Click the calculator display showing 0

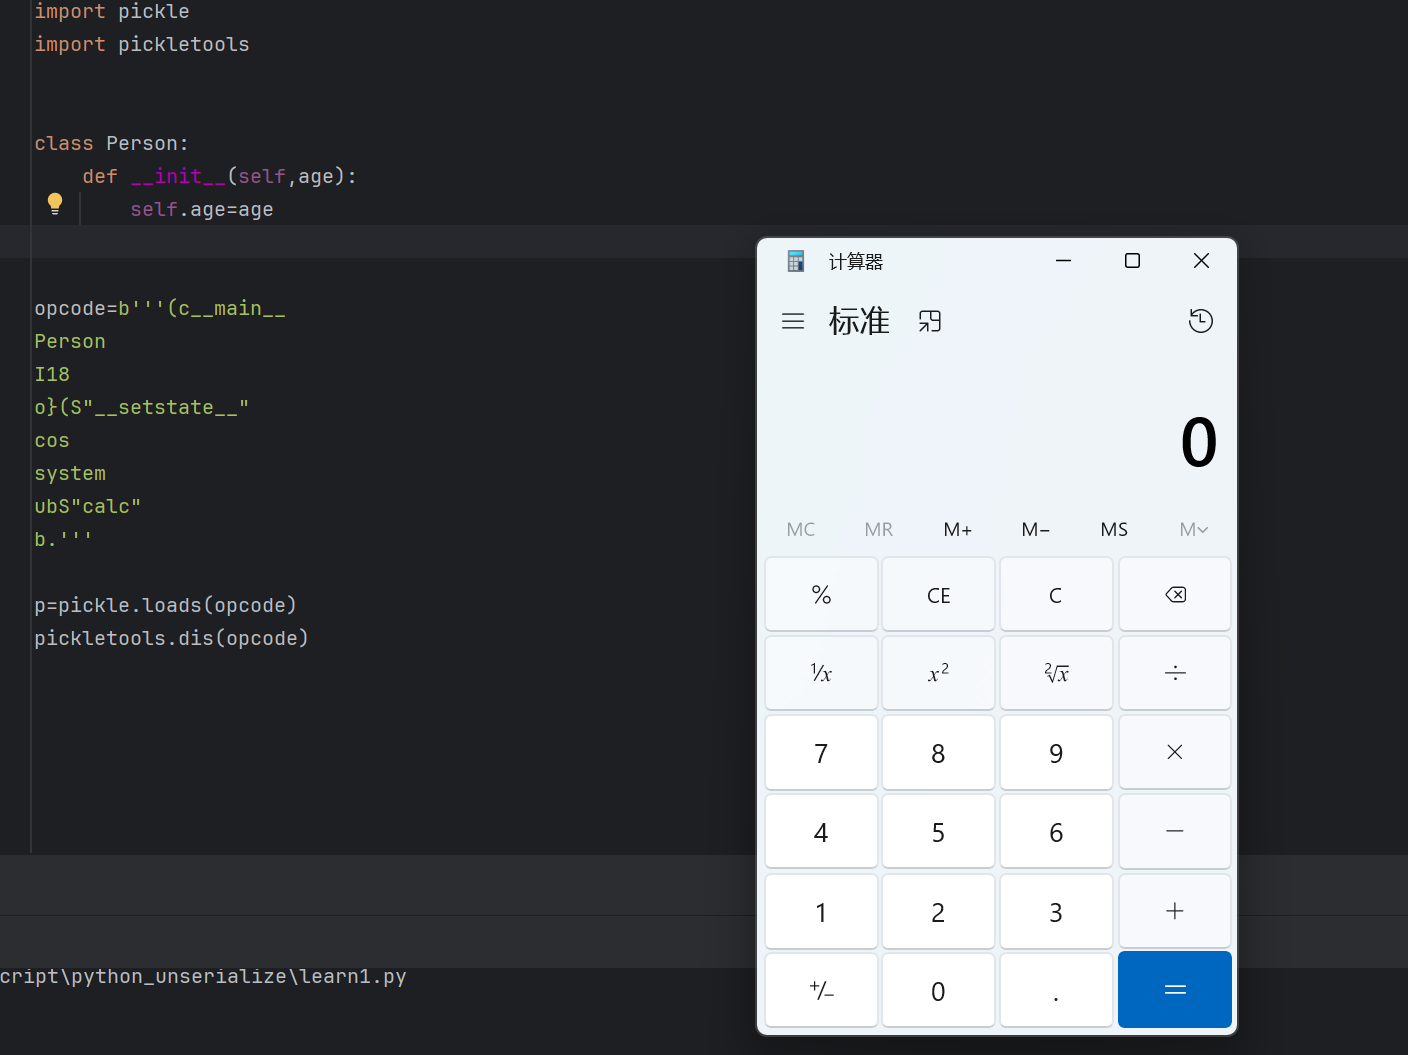pos(1198,442)
